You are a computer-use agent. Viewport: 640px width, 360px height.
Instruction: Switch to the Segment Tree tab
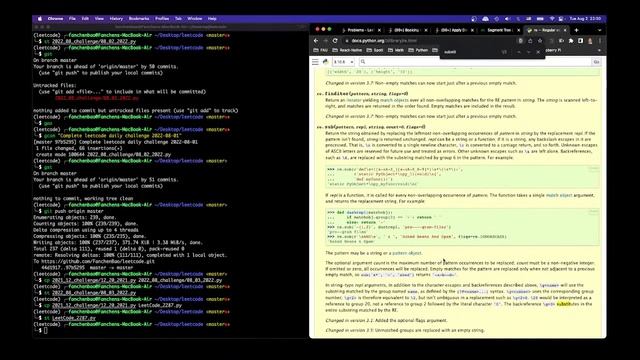pyautogui.click(x=499, y=30)
